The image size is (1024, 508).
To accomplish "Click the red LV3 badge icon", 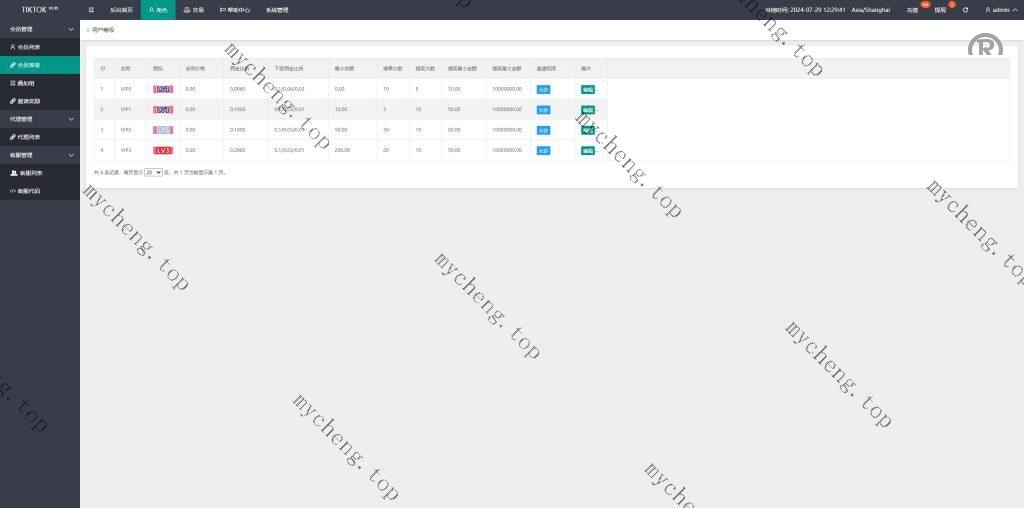I will pos(163,150).
